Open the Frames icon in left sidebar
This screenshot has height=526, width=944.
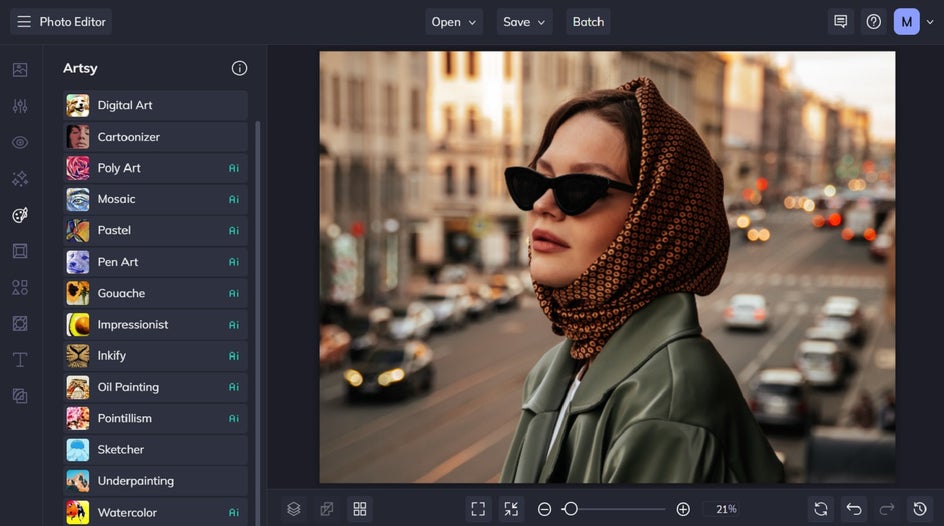pos(20,251)
